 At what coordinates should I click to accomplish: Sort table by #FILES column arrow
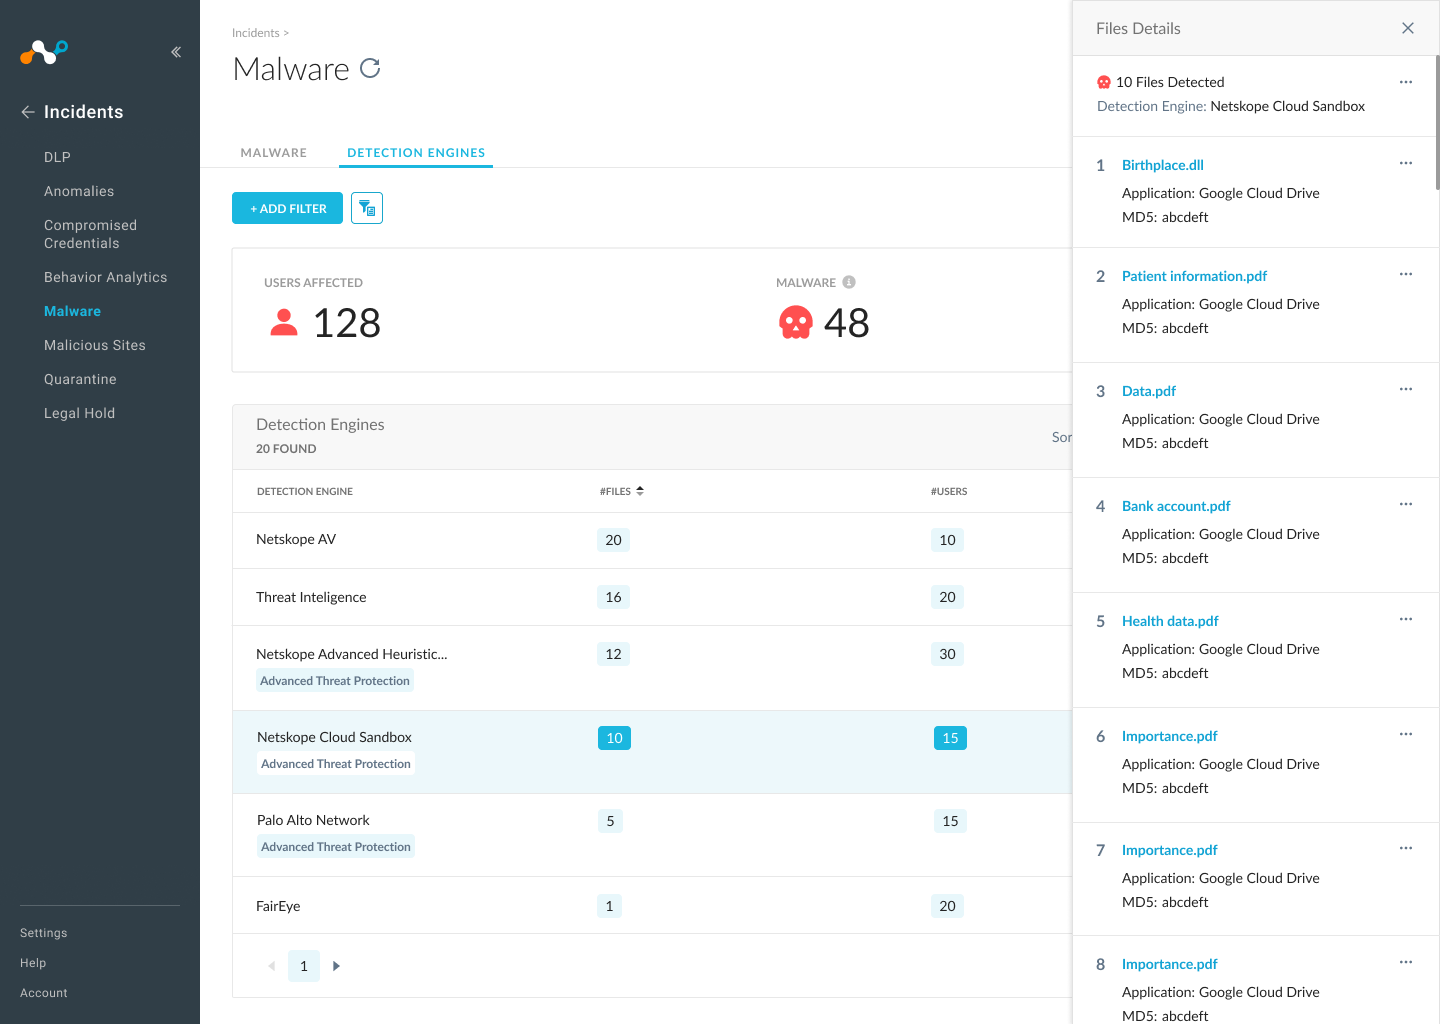[x=640, y=491]
